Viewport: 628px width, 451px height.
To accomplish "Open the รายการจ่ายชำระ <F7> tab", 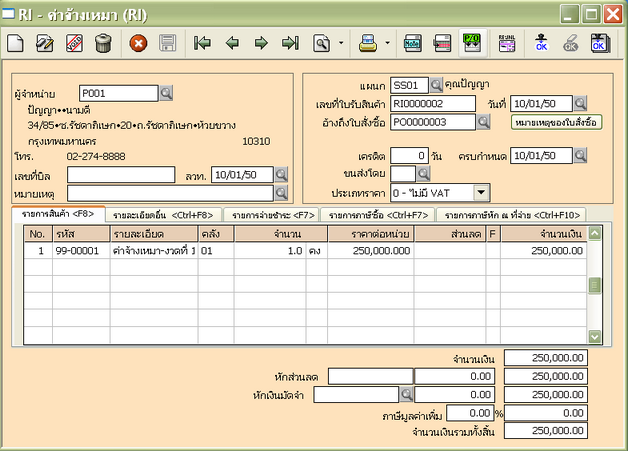I will click(273, 214).
